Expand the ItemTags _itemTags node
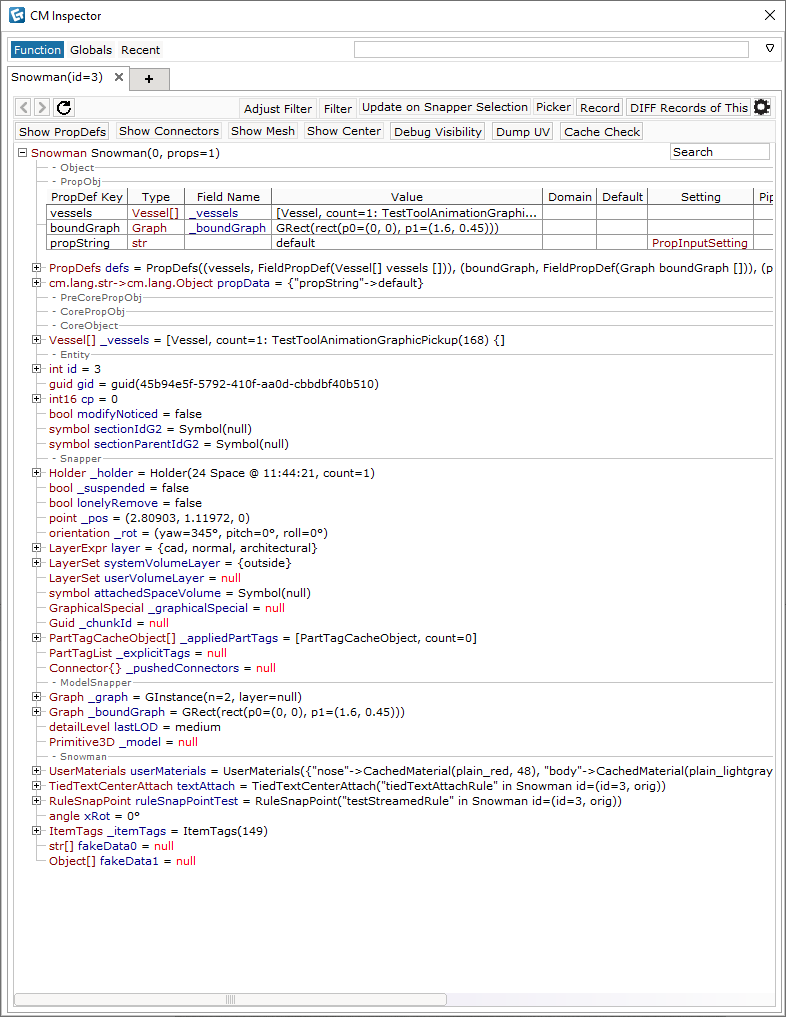The width and height of the screenshot is (786, 1017). point(36,831)
